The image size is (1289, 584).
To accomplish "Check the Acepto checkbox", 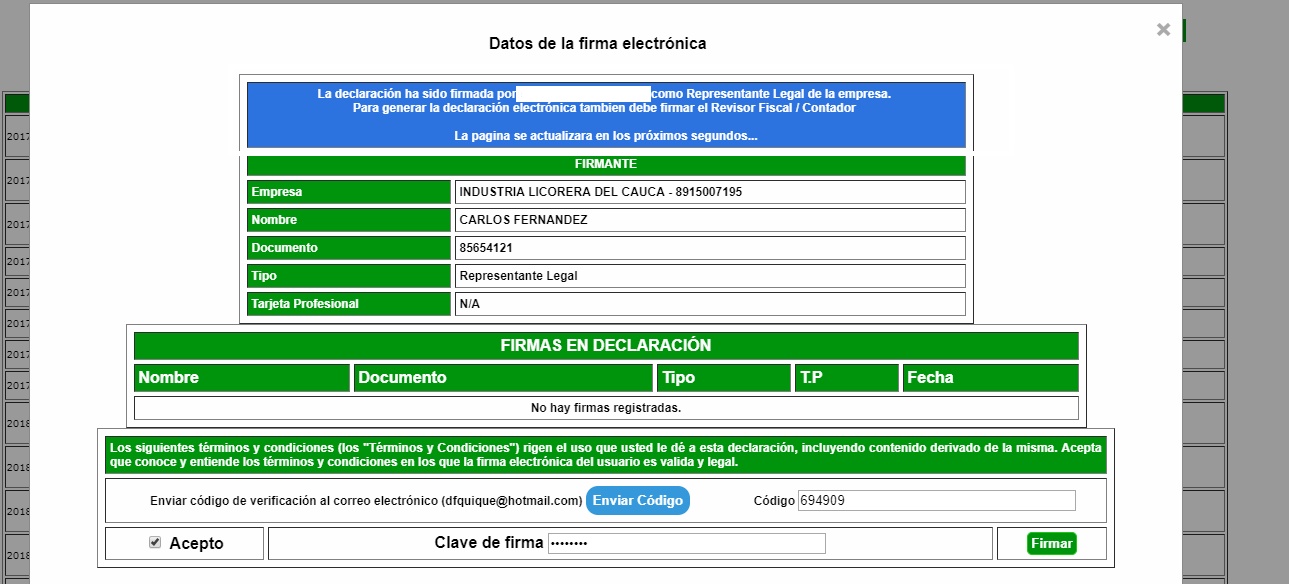I will tap(156, 543).
